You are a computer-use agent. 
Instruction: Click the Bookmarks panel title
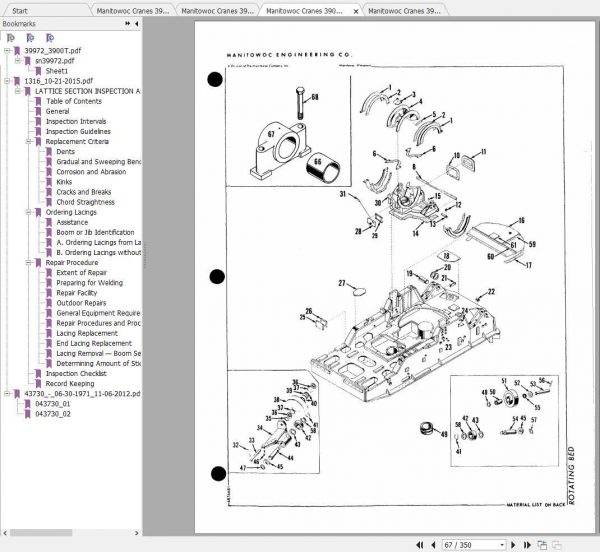pyautogui.click(x=19, y=24)
